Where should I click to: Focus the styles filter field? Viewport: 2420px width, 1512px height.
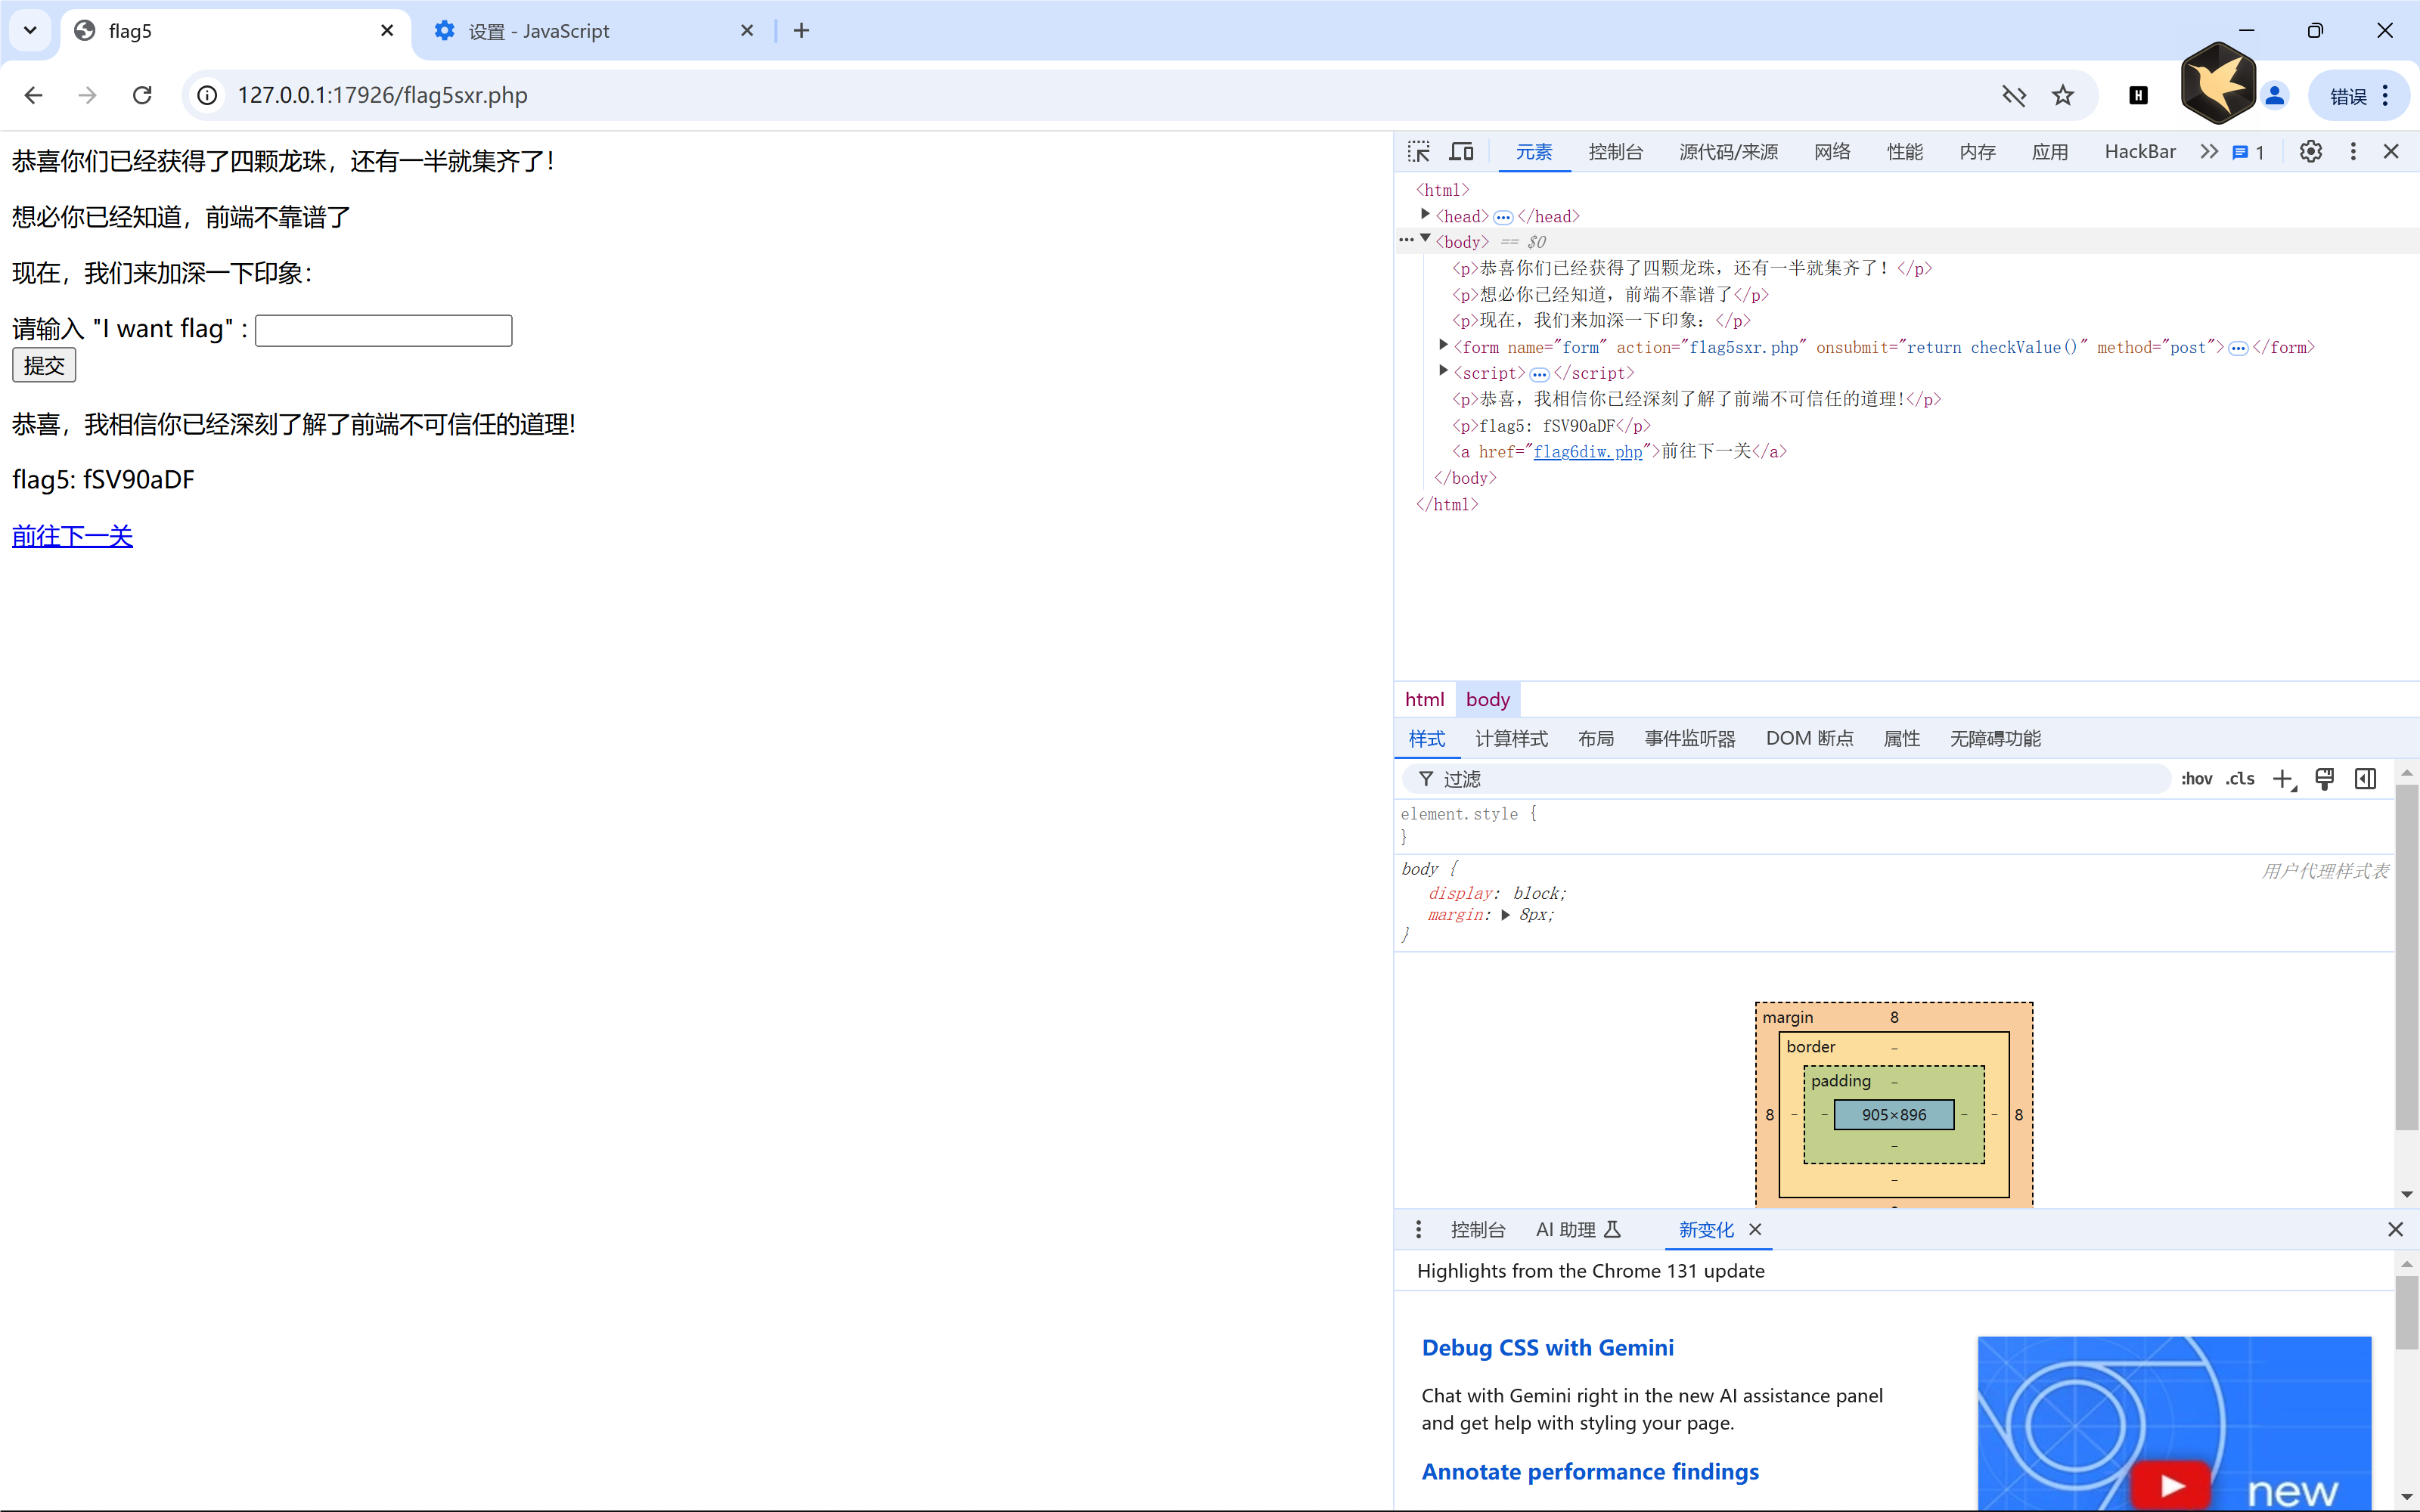1786,779
